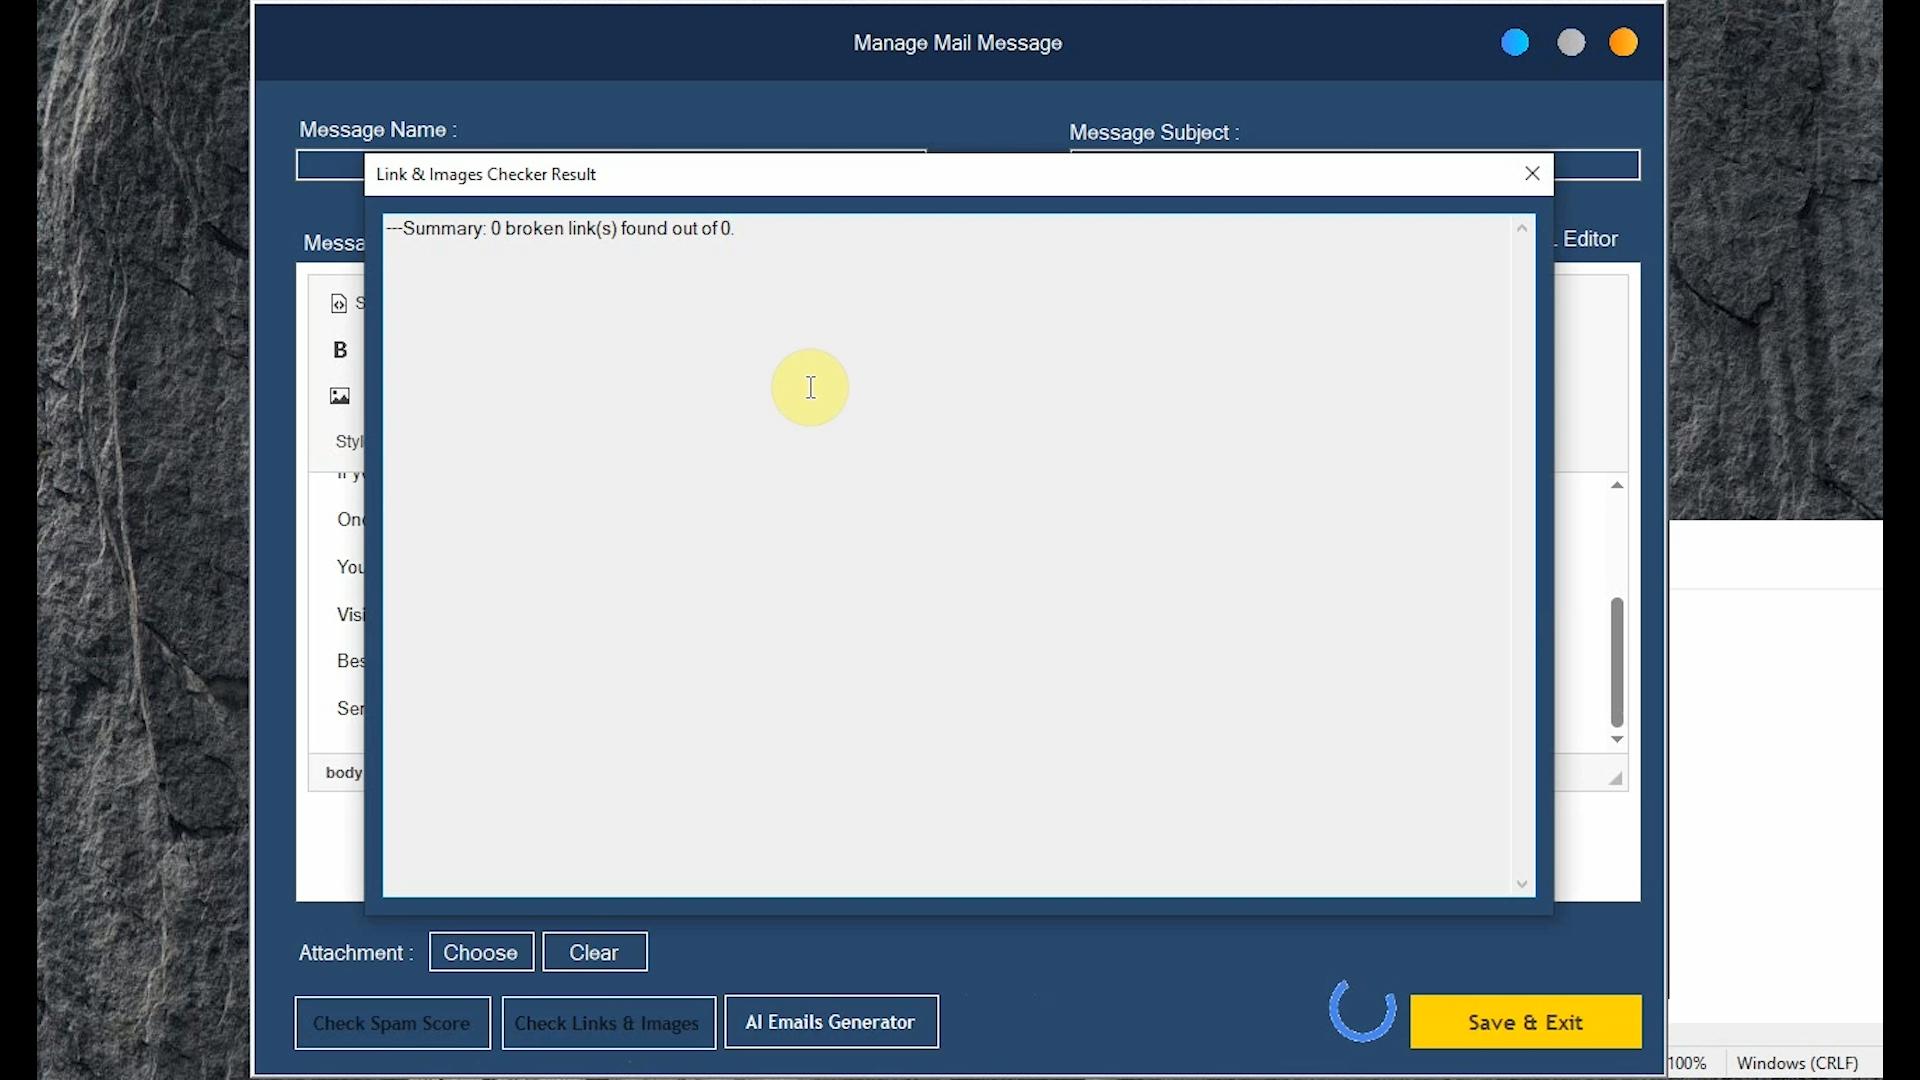Toggle Bold formatting in the editor
The height and width of the screenshot is (1080, 1920).
pos(340,350)
